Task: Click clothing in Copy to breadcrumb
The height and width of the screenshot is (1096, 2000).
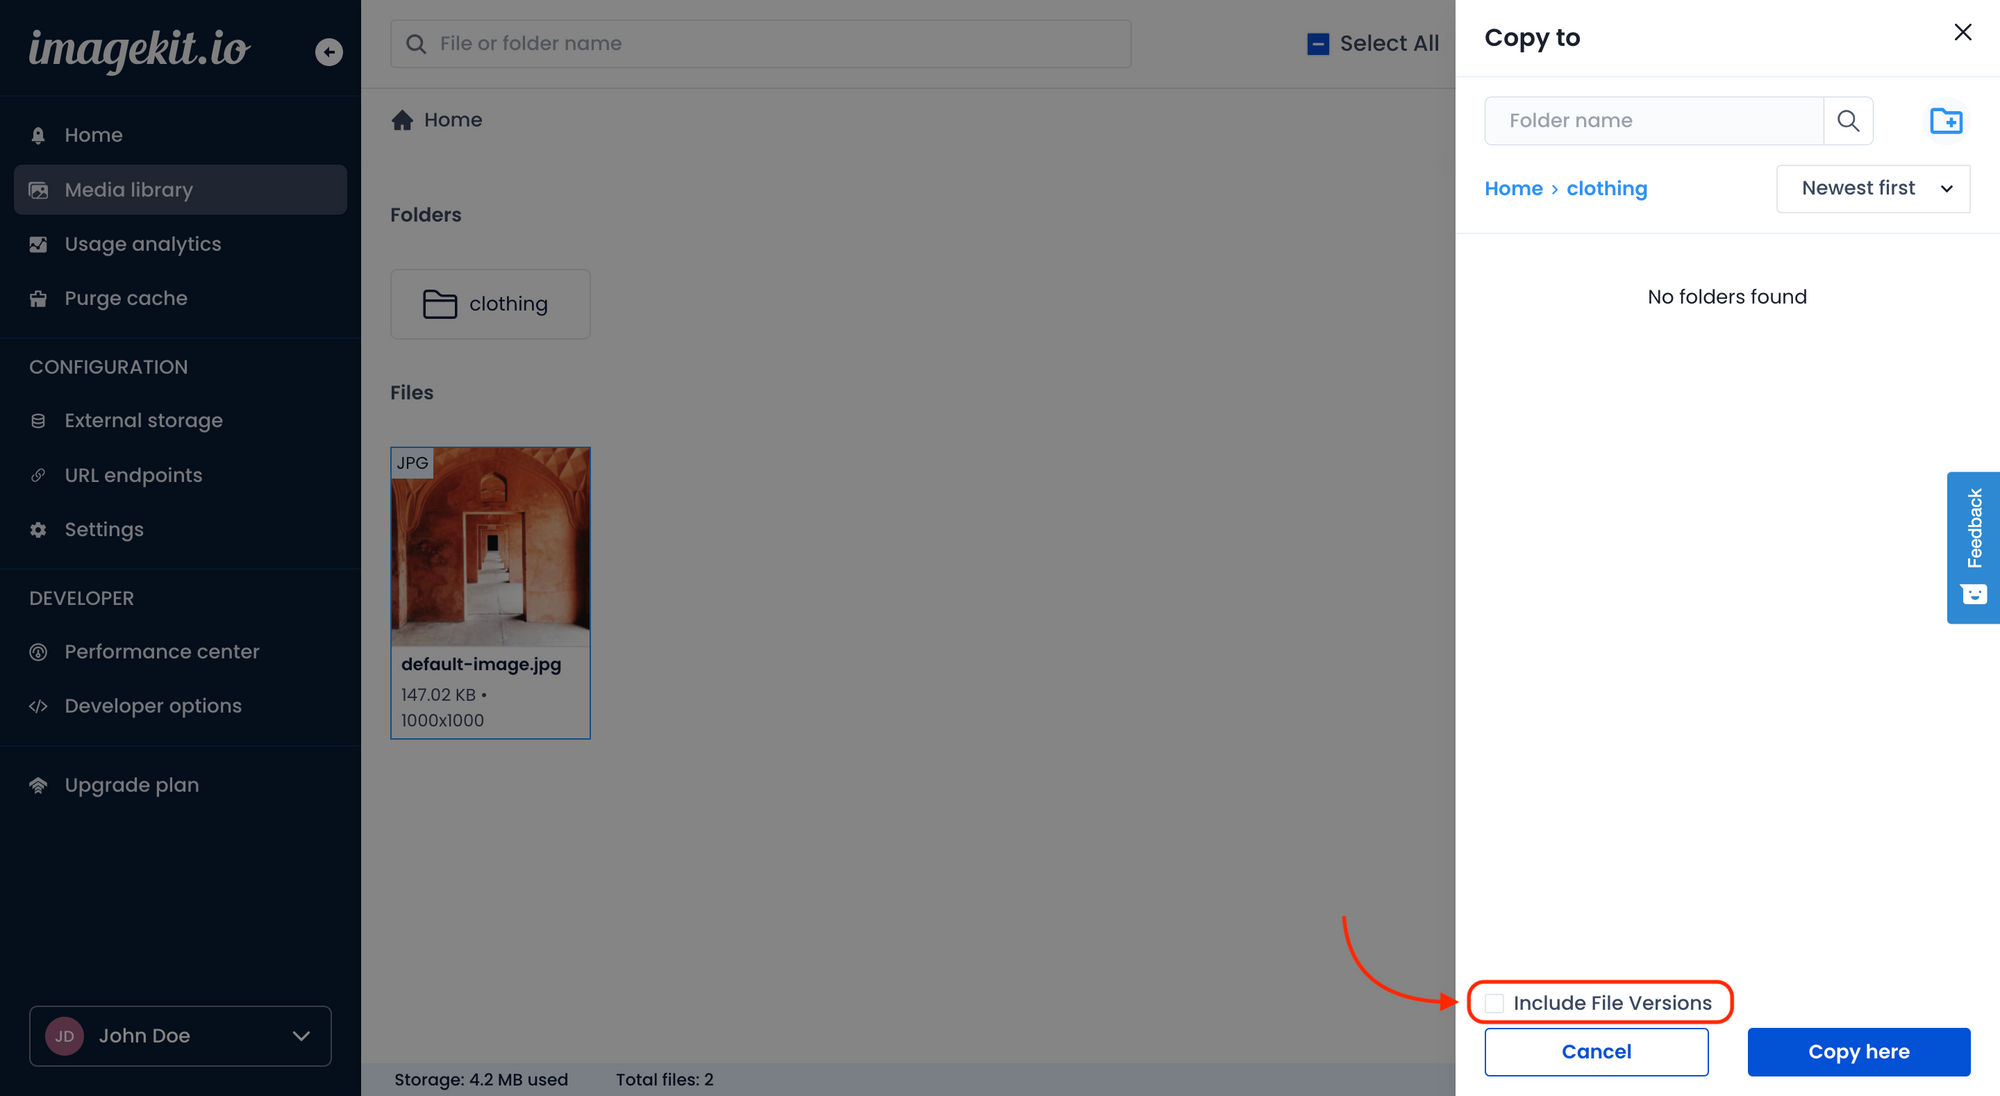Action: click(1606, 189)
